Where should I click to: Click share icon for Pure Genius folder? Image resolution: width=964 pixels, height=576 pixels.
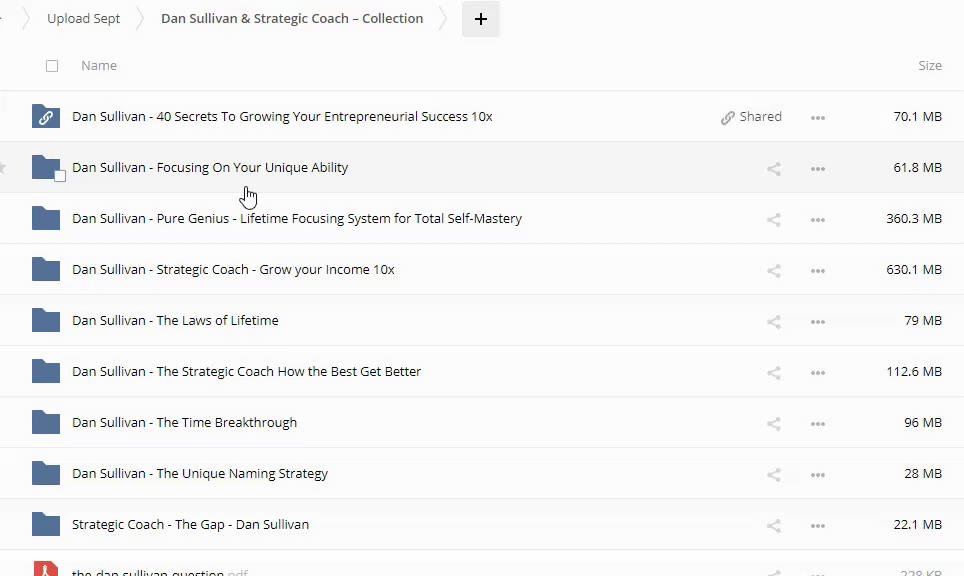pyautogui.click(x=773, y=219)
